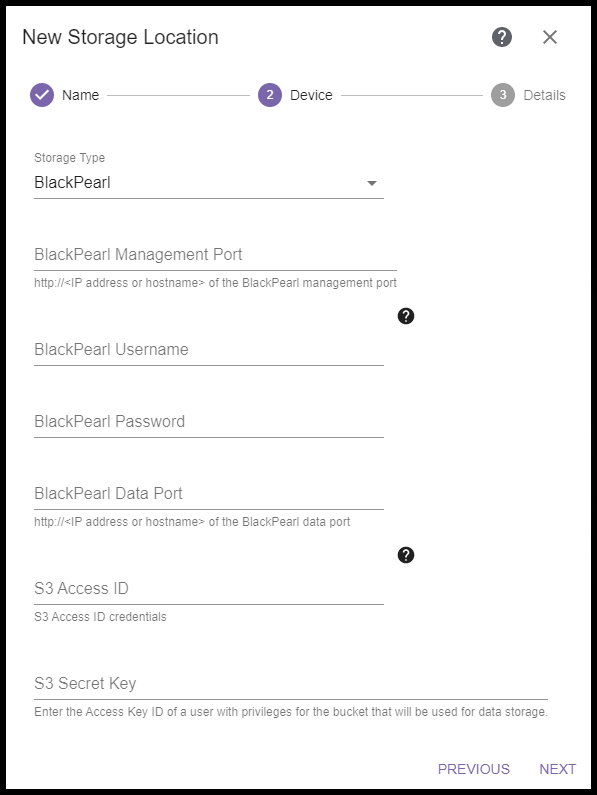
Task: Click the Storage Type label
Action: coord(69,158)
